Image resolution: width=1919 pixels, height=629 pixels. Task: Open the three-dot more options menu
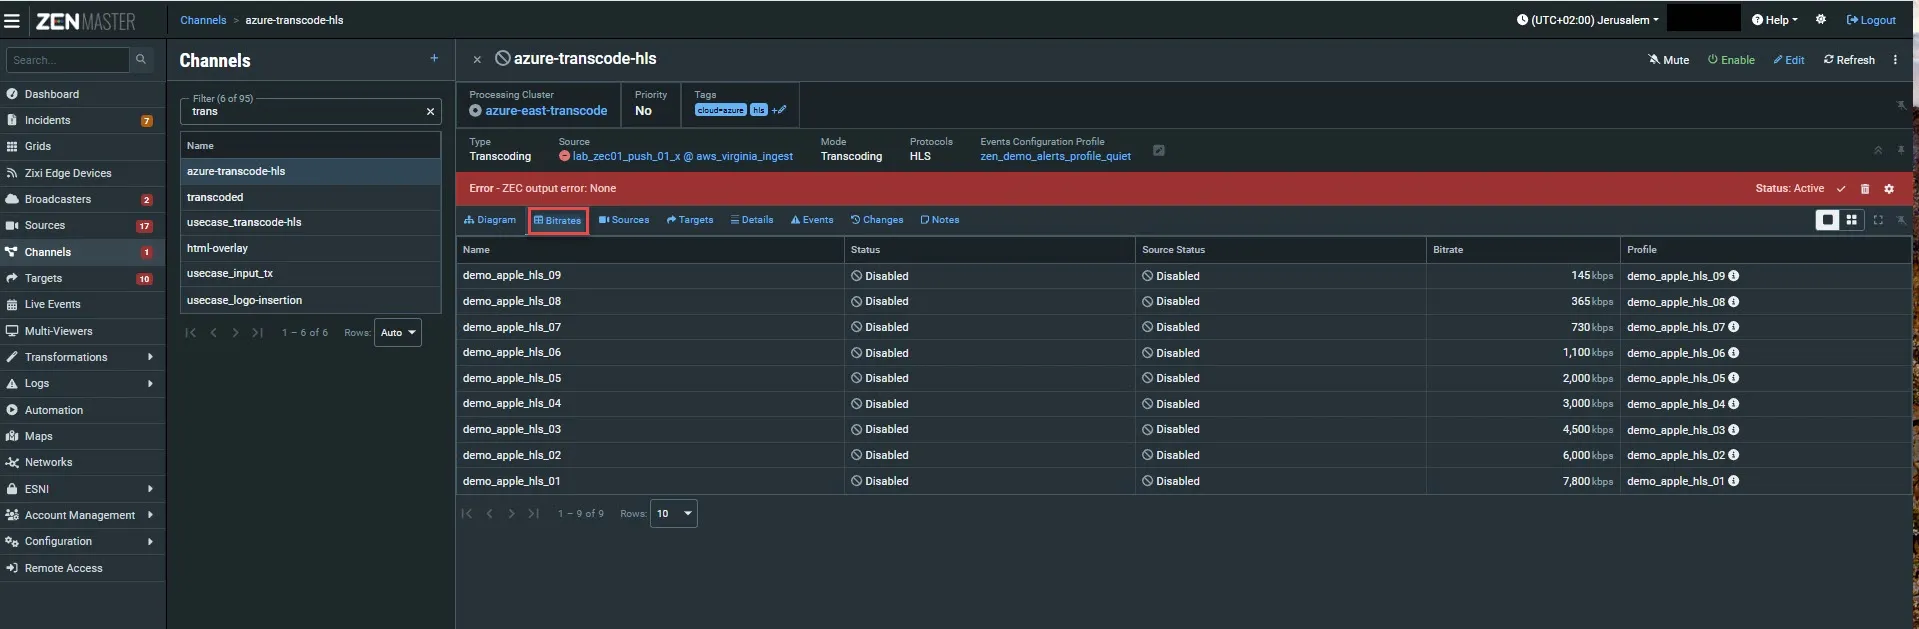(1895, 60)
